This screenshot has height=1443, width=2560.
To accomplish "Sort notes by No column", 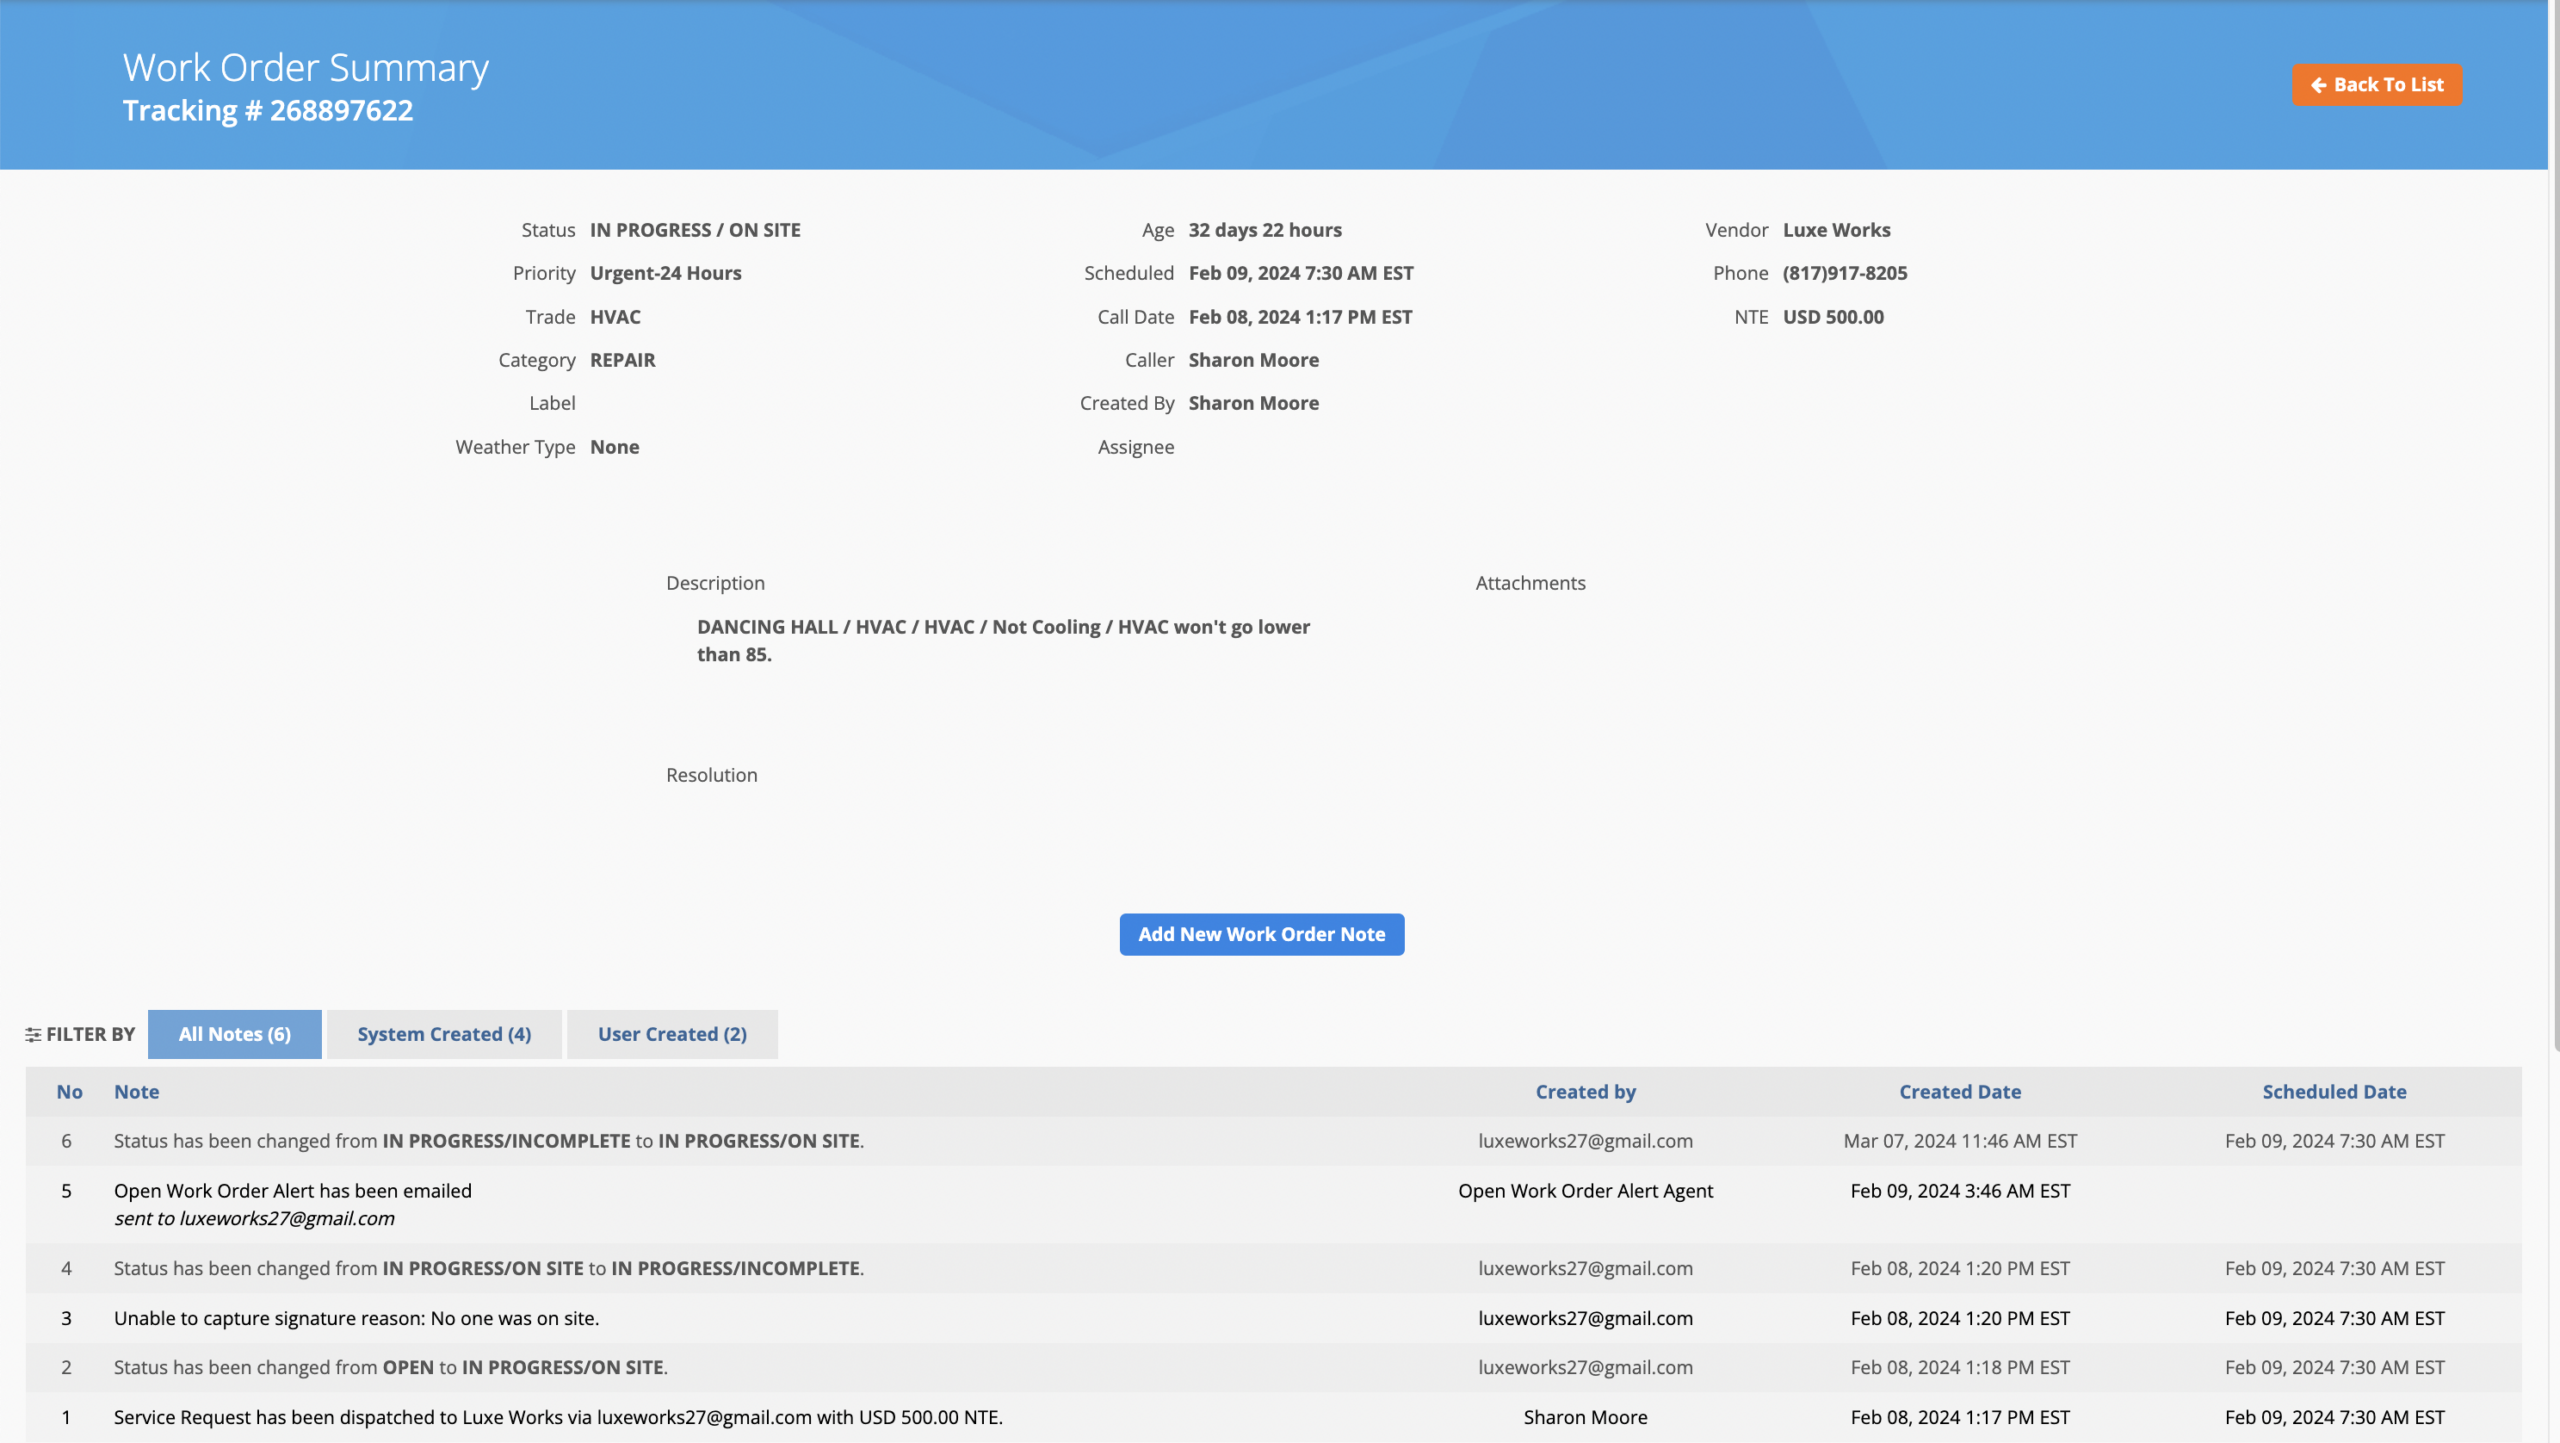I will point(69,1092).
